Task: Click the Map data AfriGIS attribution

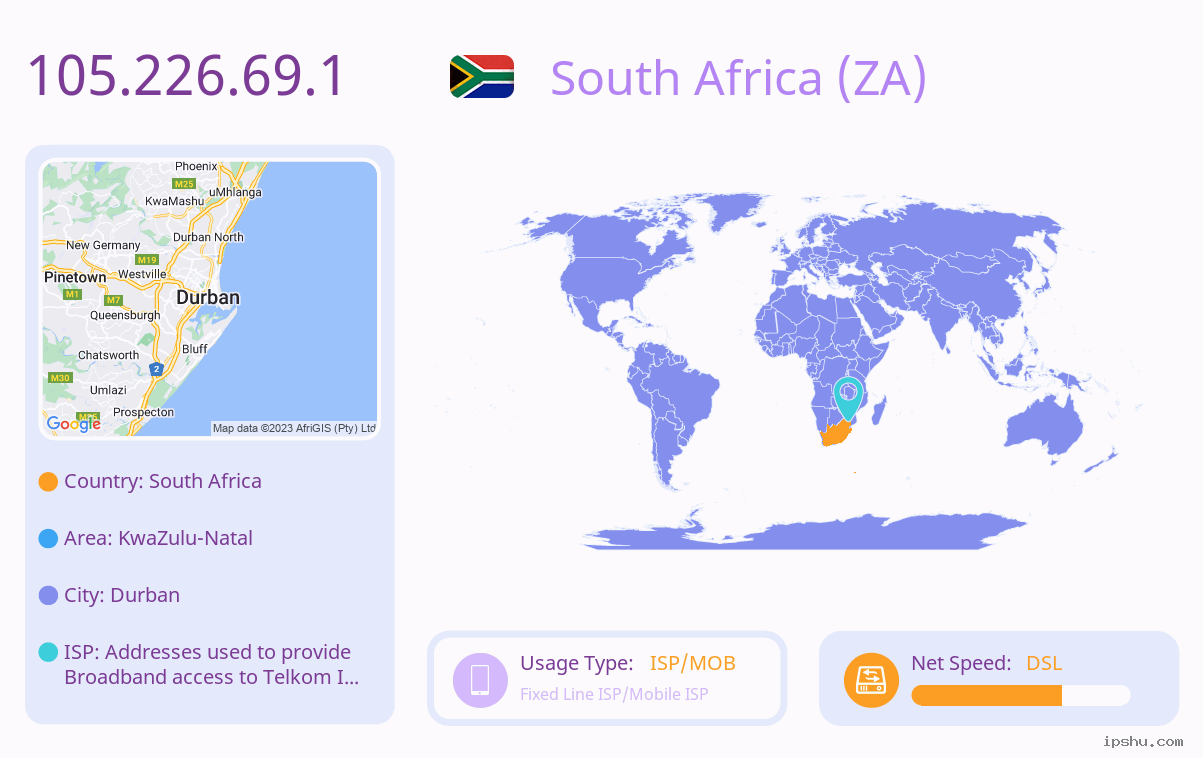Action: click(294, 428)
